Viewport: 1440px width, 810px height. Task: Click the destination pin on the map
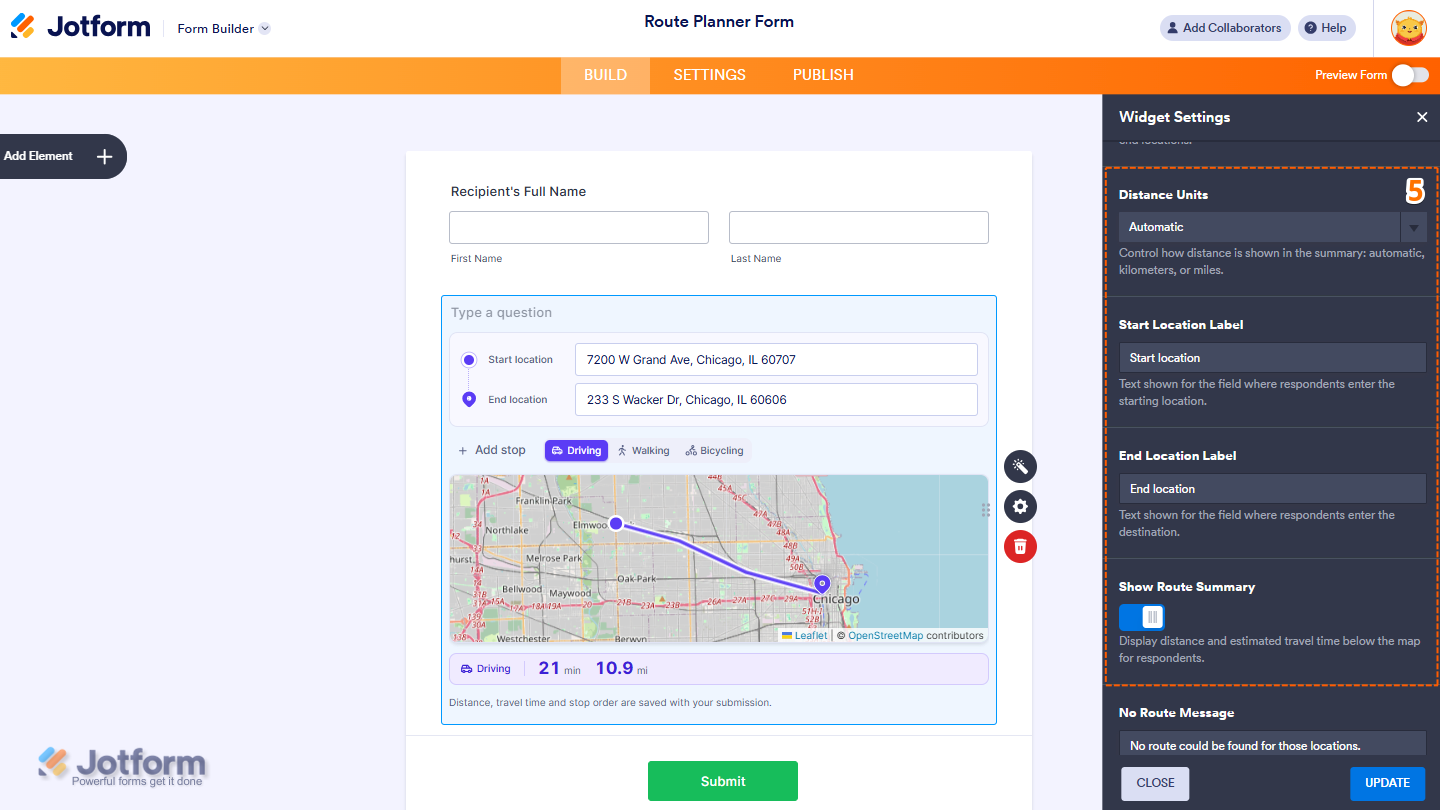[x=822, y=583]
